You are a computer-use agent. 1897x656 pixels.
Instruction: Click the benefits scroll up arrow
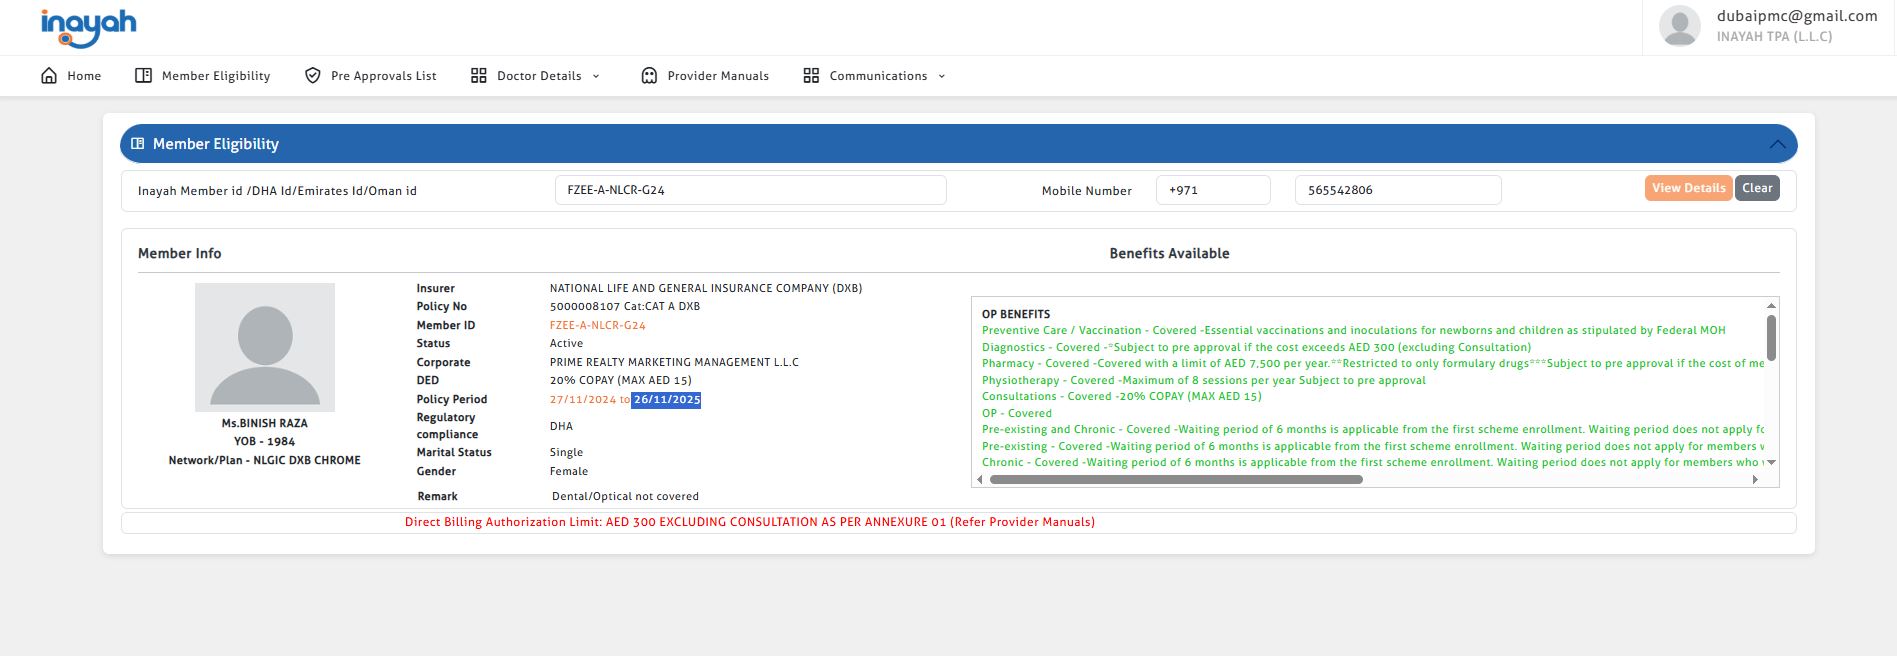(x=1771, y=305)
